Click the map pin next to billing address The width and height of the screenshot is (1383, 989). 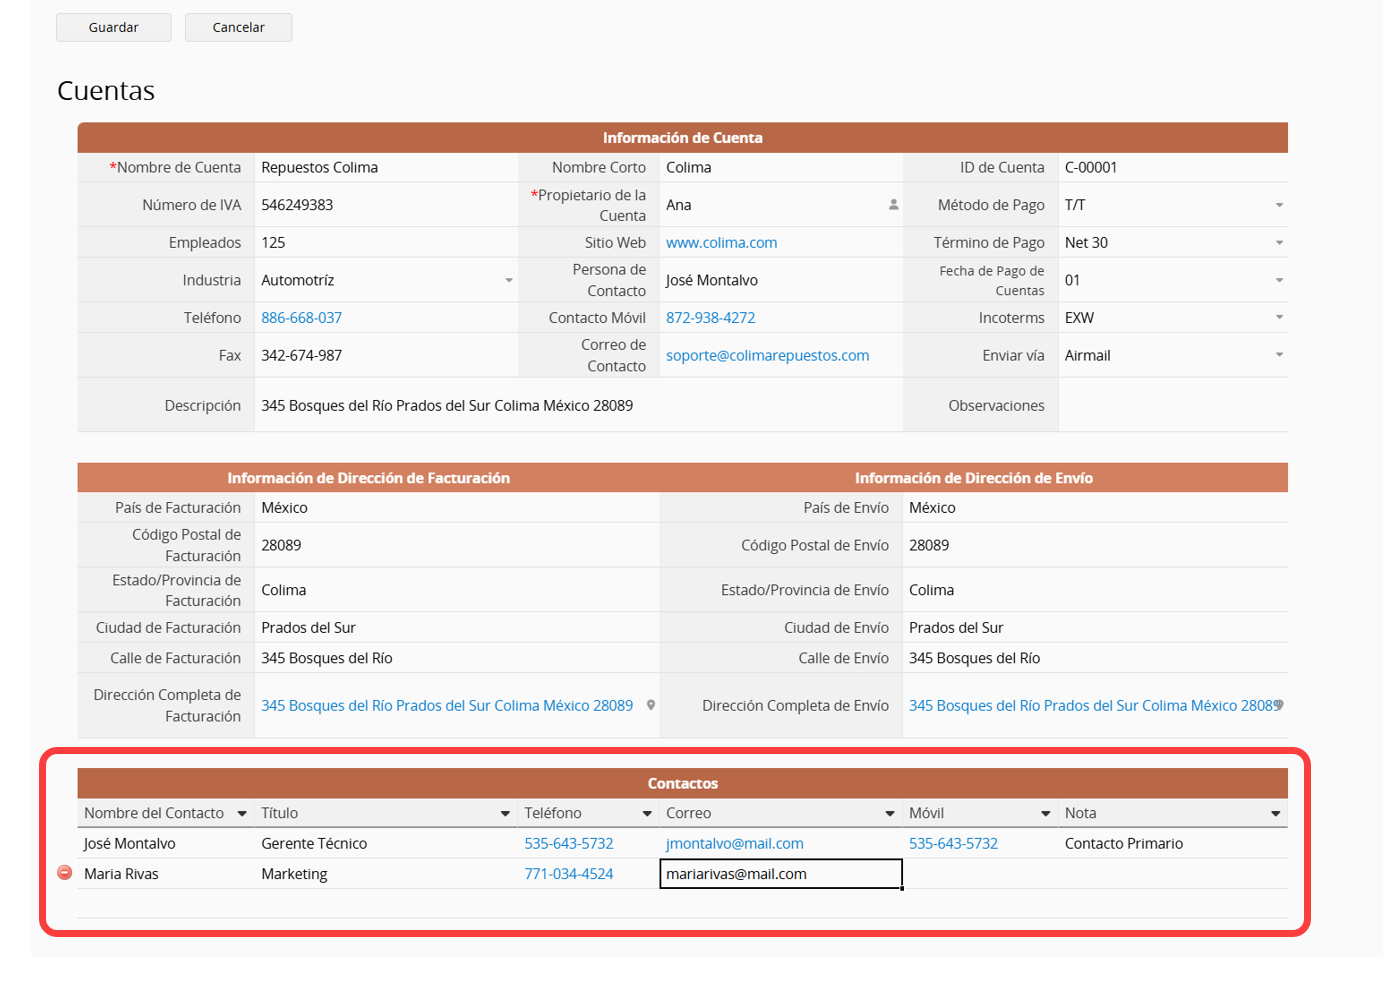[x=651, y=705]
